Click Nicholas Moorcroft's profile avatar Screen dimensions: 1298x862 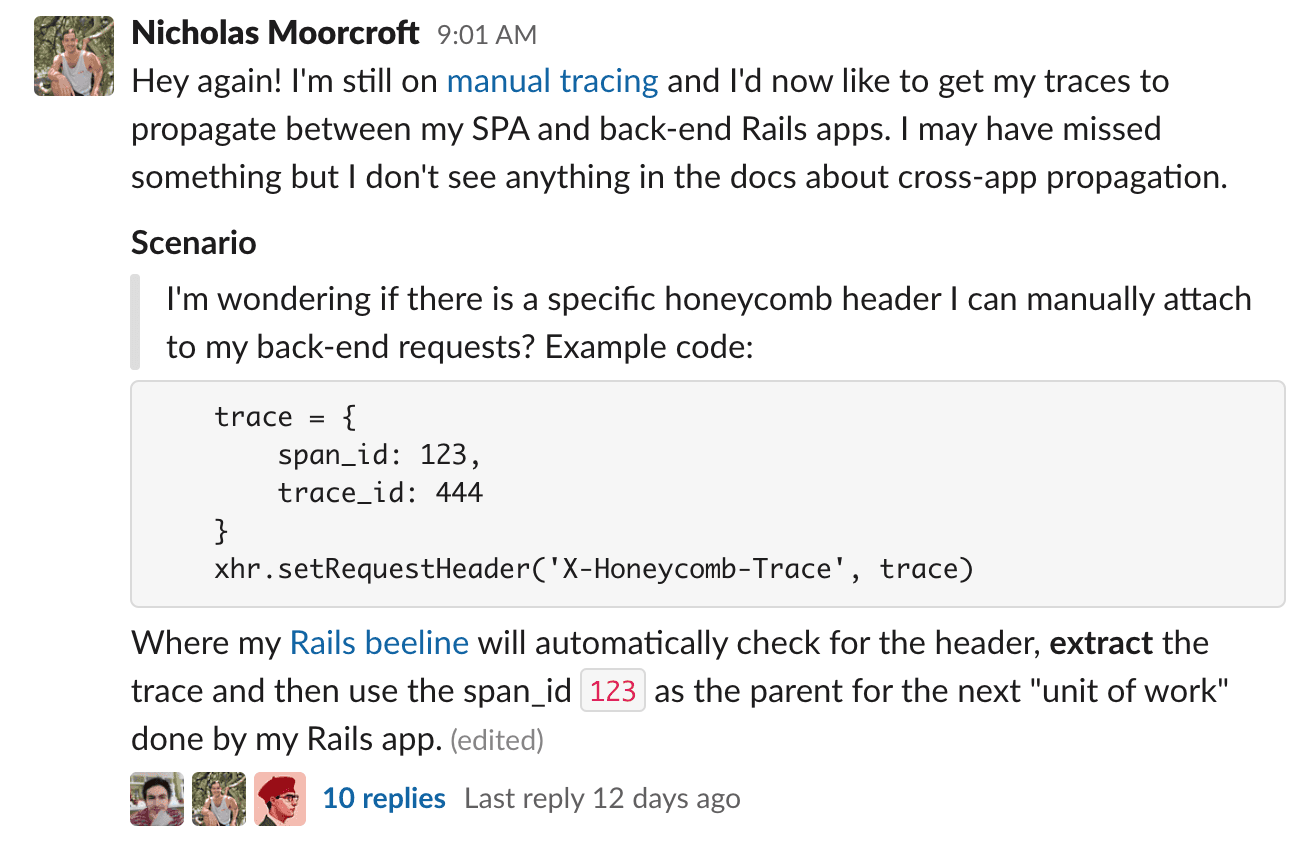(x=73, y=56)
